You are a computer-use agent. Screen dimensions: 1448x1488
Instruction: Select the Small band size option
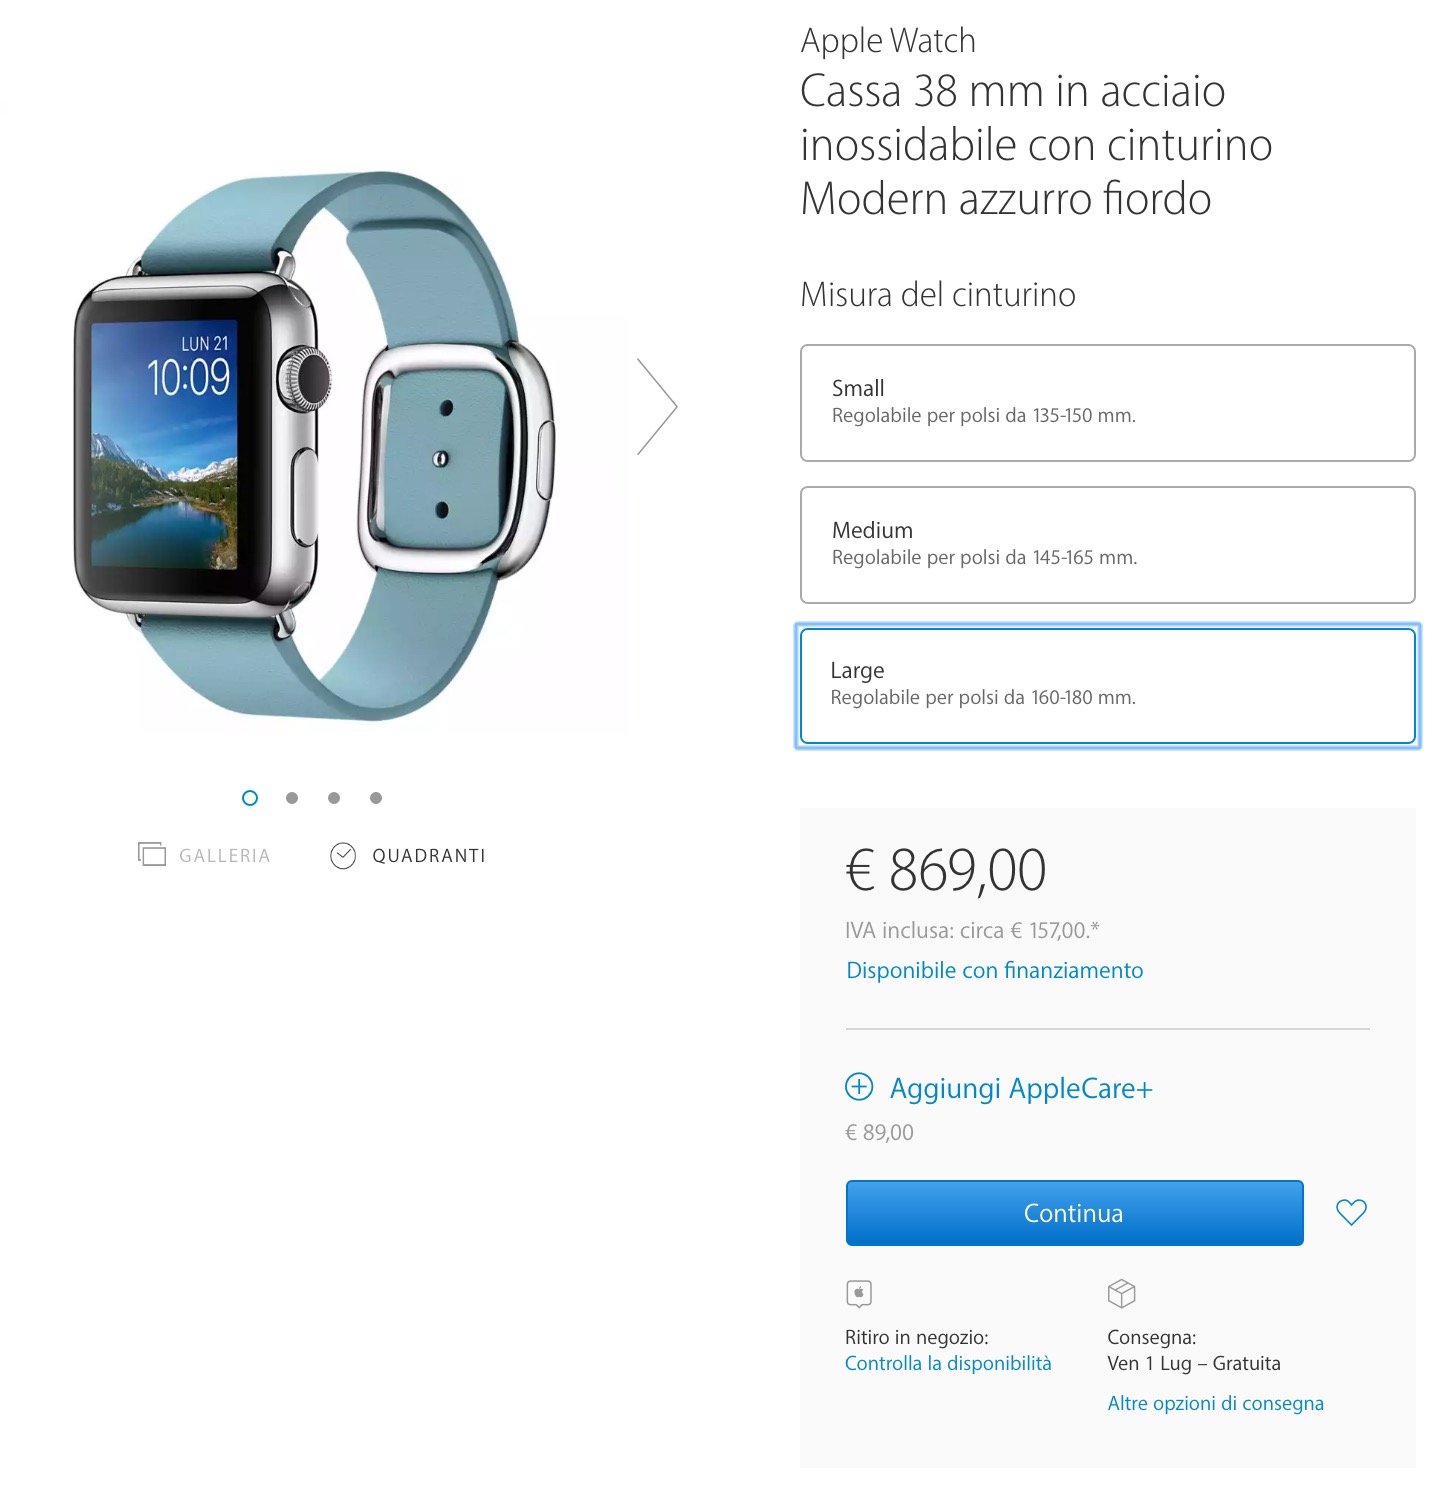pyautogui.click(x=1108, y=403)
